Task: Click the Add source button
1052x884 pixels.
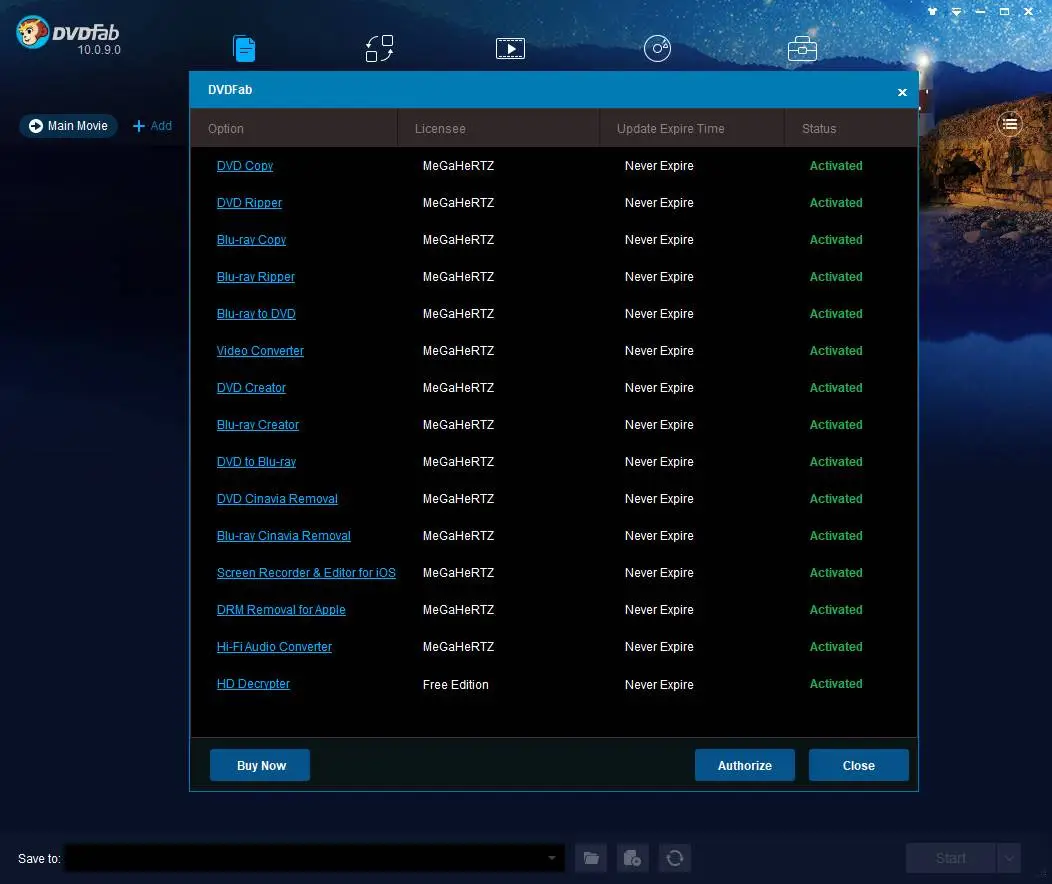Action: click(x=152, y=125)
